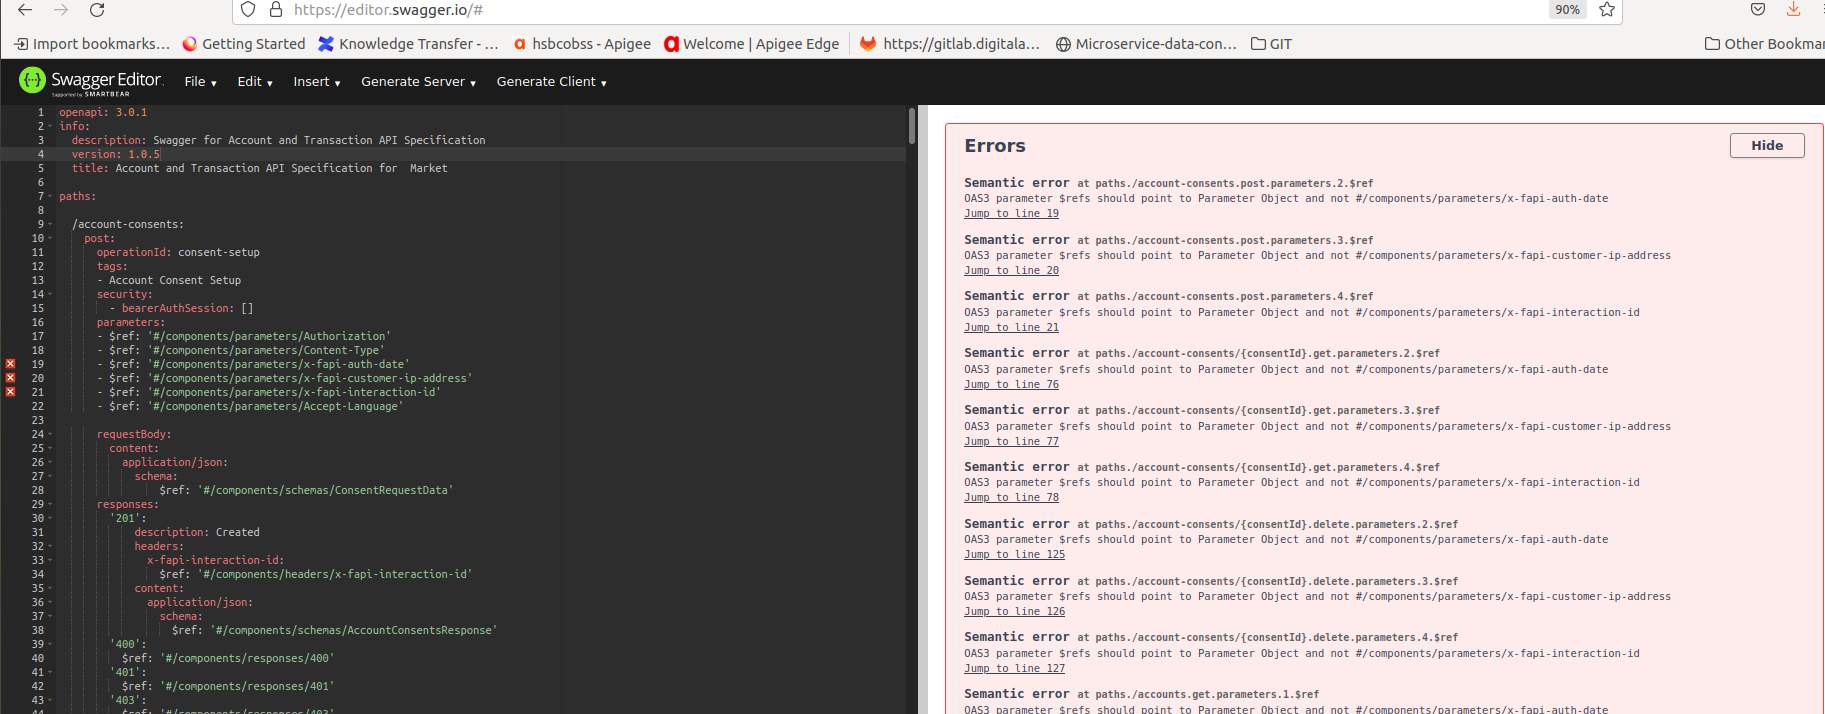Collapse the responses block at line 29
The height and width of the screenshot is (714, 1825).
pos(50,504)
